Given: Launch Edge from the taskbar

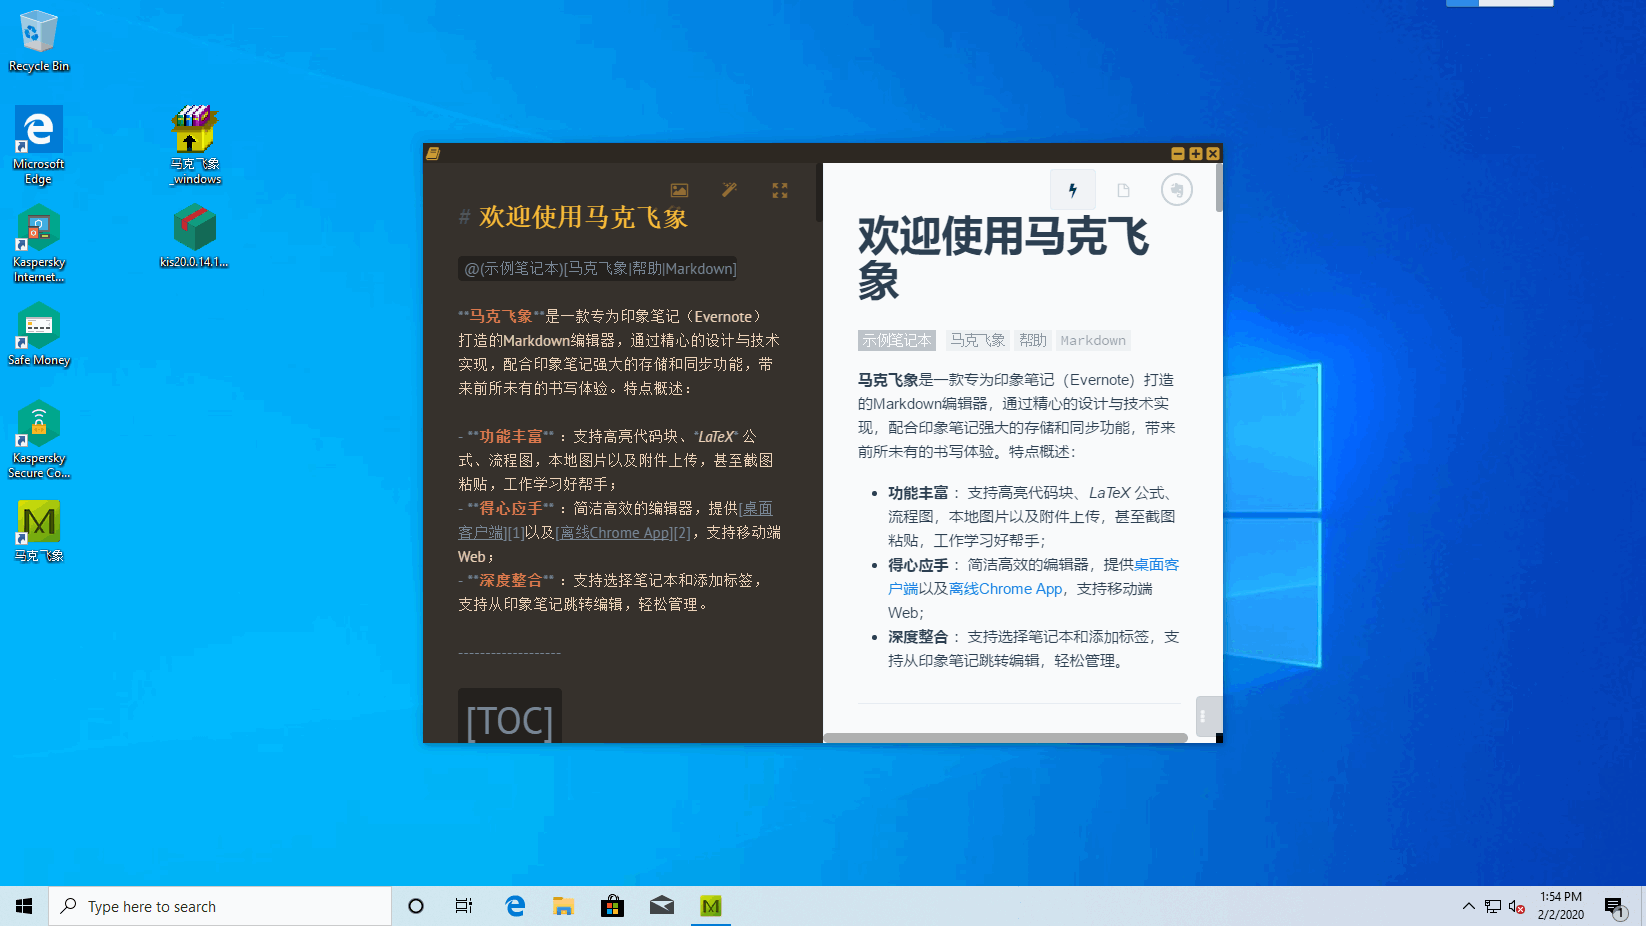Looking at the screenshot, I should pyautogui.click(x=515, y=906).
